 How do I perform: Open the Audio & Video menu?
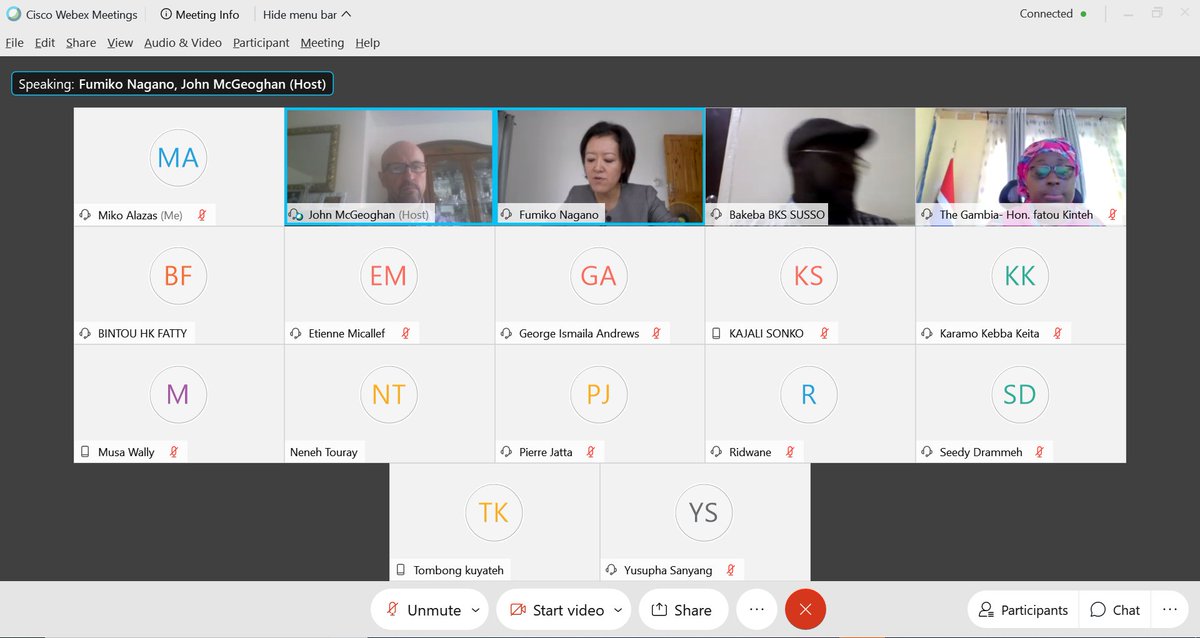[x=183, y=43]
